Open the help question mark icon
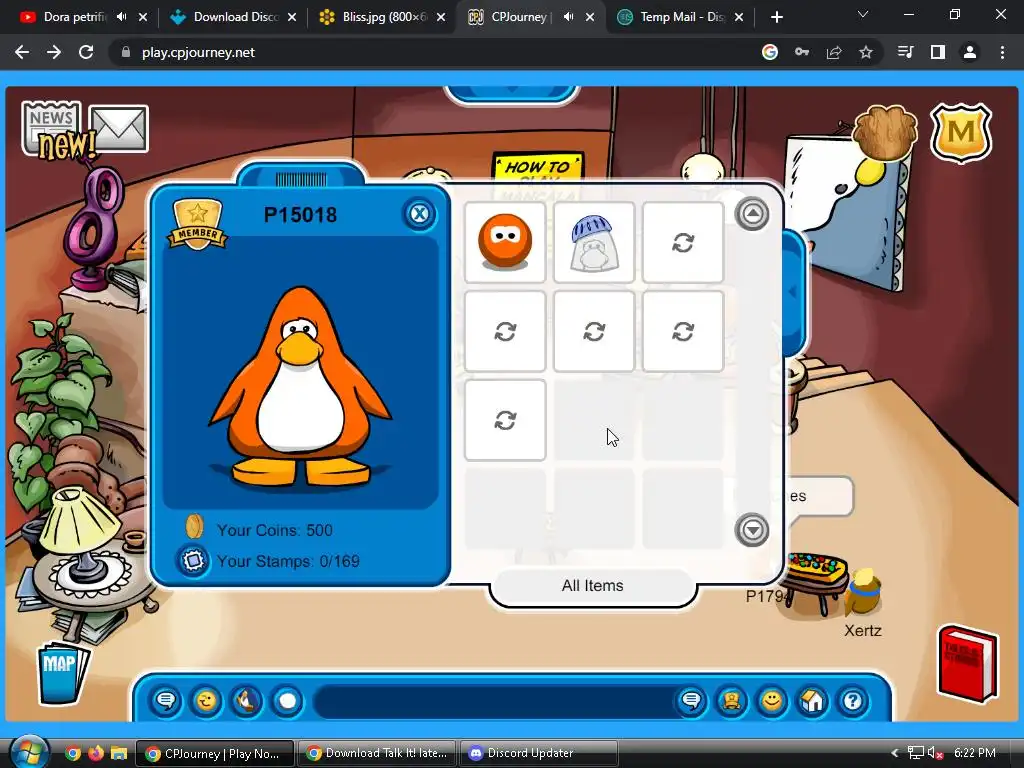Viewport: 1024px width, 768px height. click(853, 701)
